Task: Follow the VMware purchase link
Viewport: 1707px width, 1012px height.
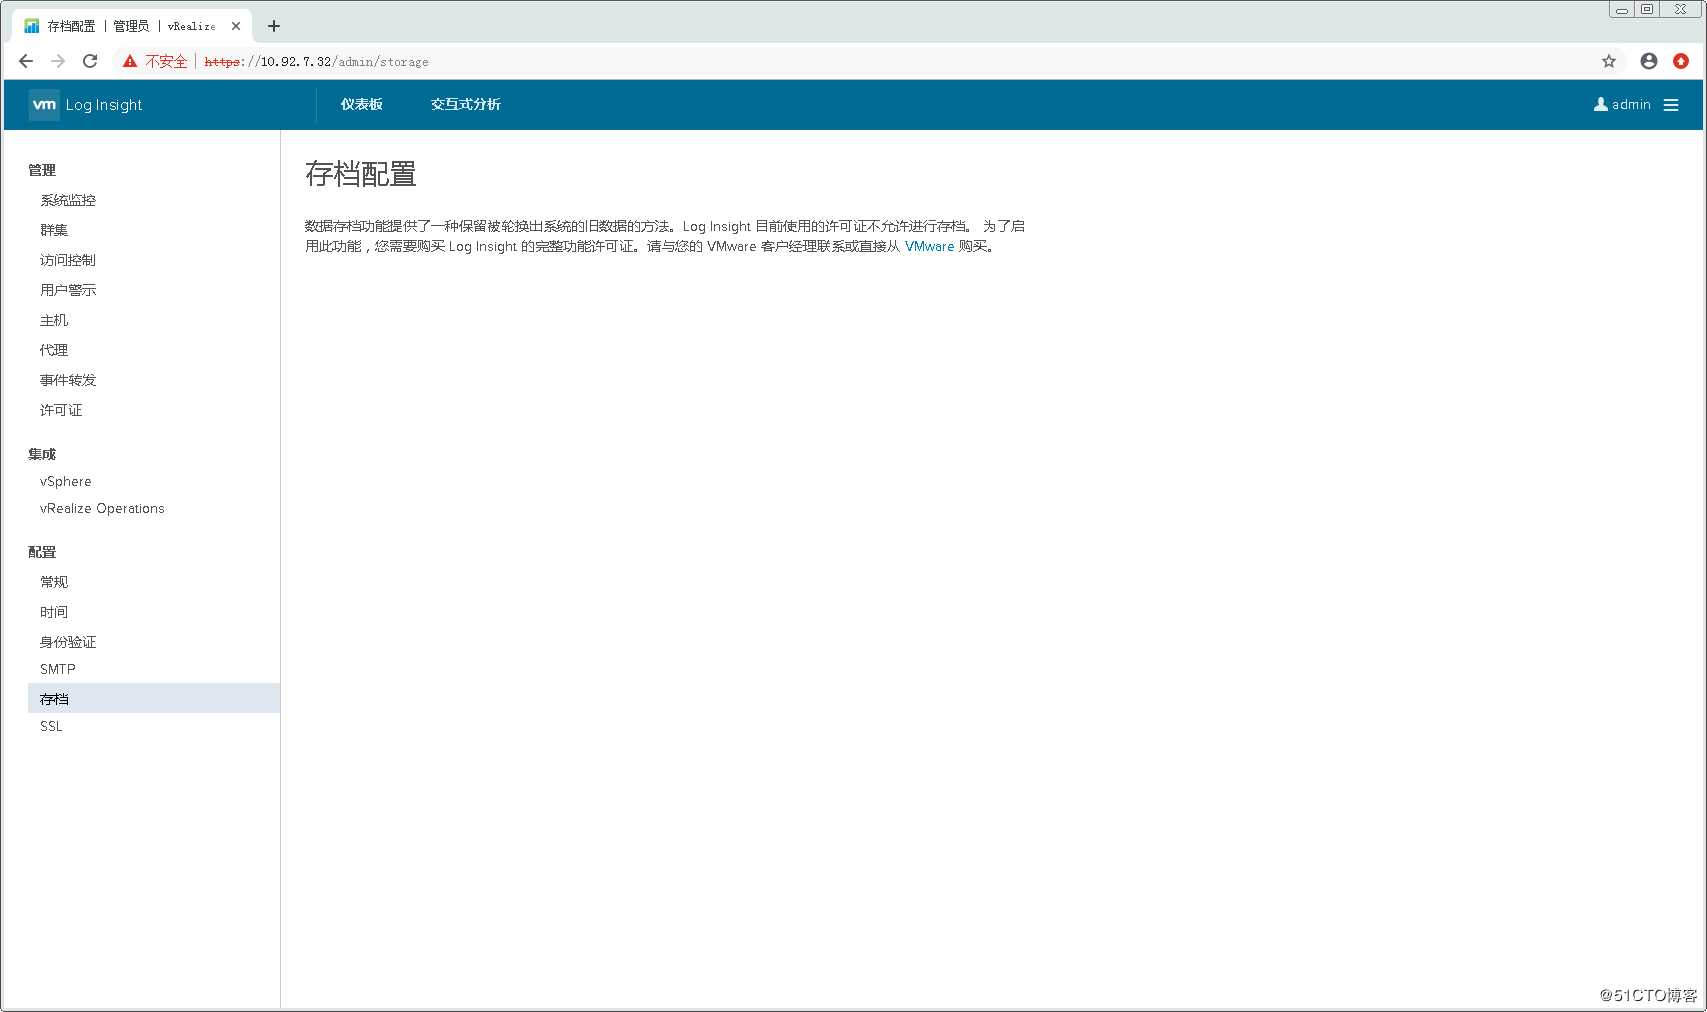Action: click(930, 246)
